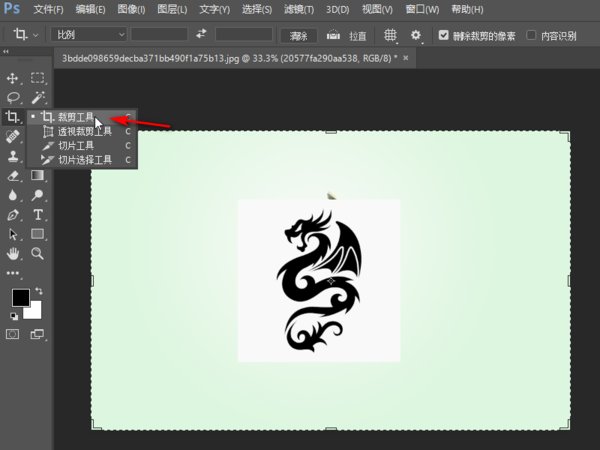Screen dimensions: 600x450
Task: Swap width and height arrows
Action: 201,34
